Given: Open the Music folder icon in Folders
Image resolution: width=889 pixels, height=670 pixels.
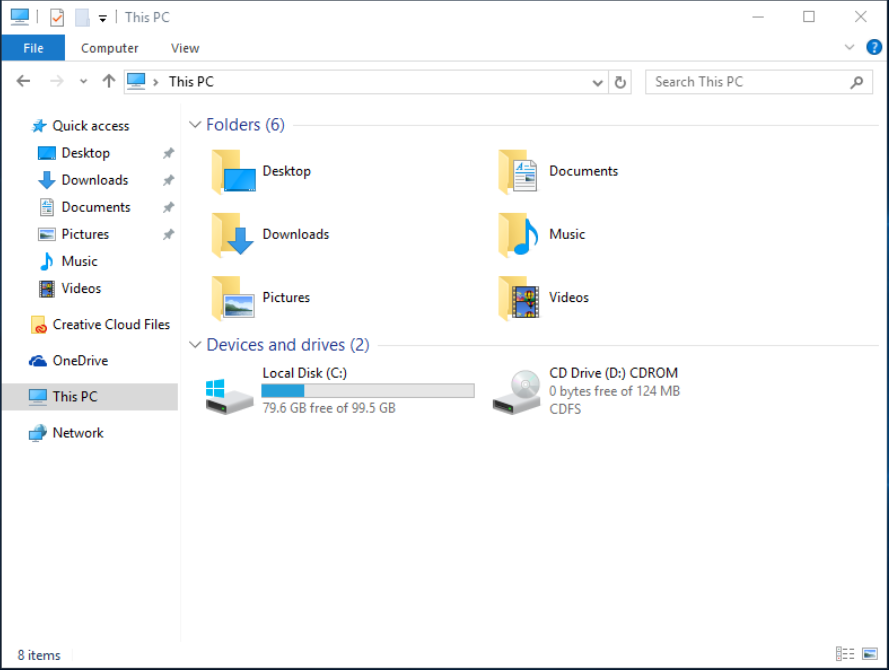Looking at the screenshot, I should (519, 235).
